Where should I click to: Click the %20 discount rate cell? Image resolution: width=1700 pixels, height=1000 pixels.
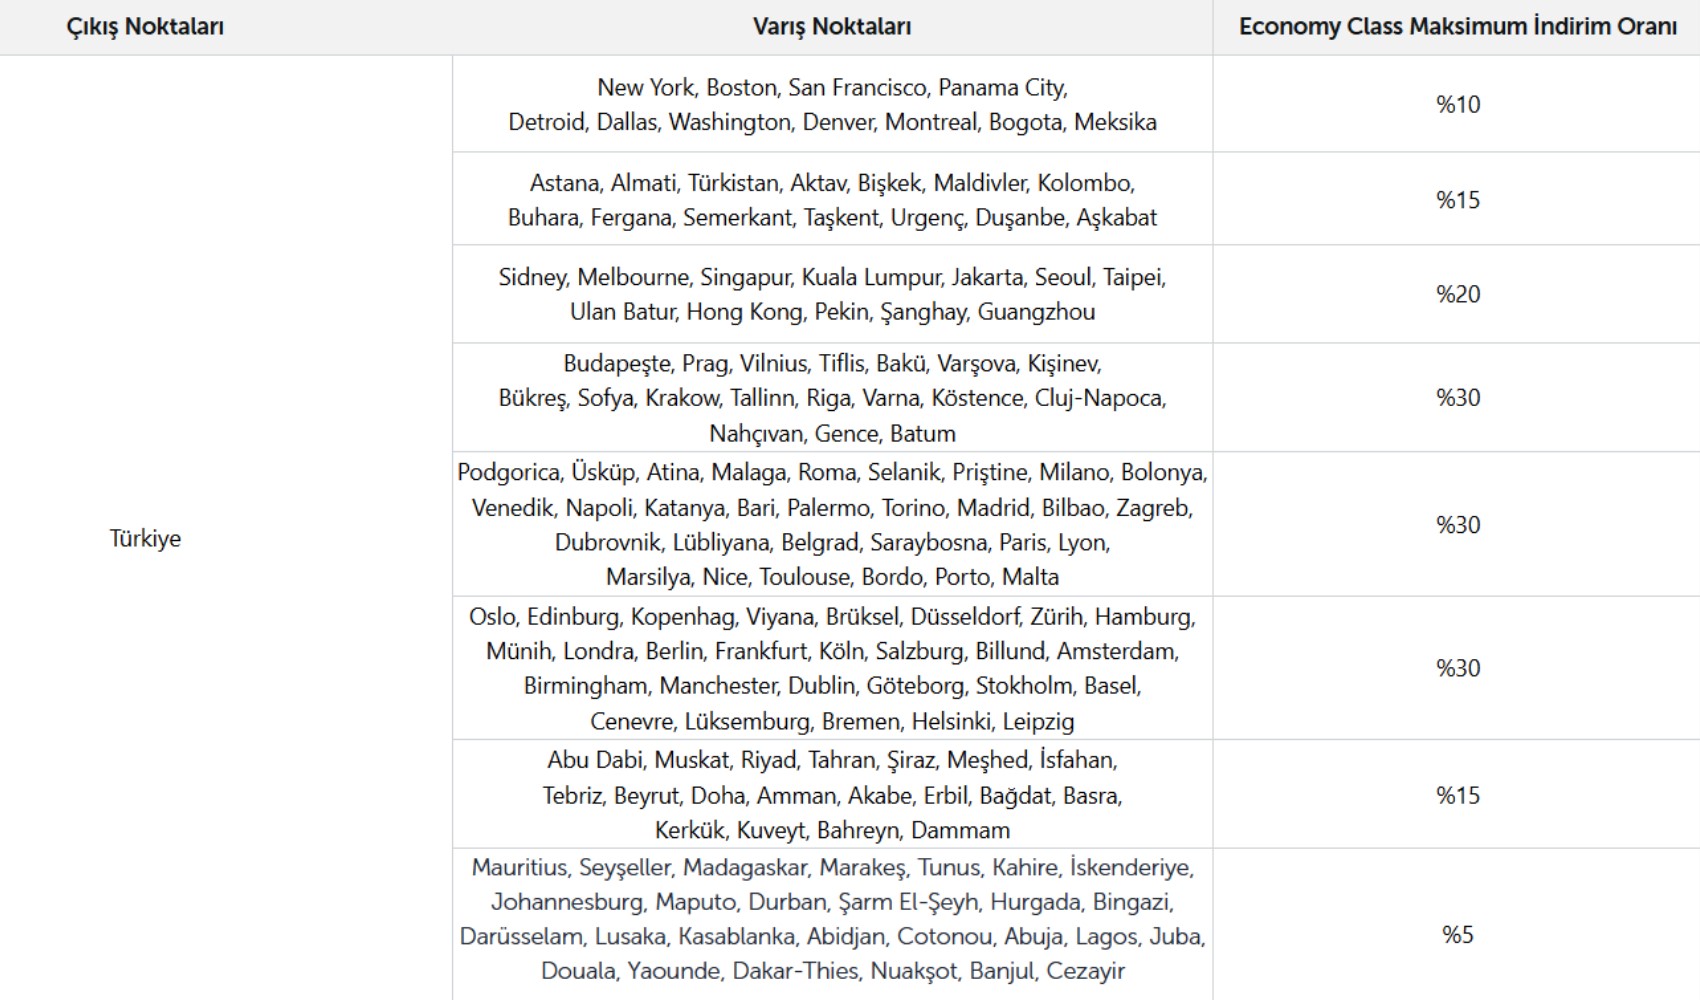click(1457, 294)
